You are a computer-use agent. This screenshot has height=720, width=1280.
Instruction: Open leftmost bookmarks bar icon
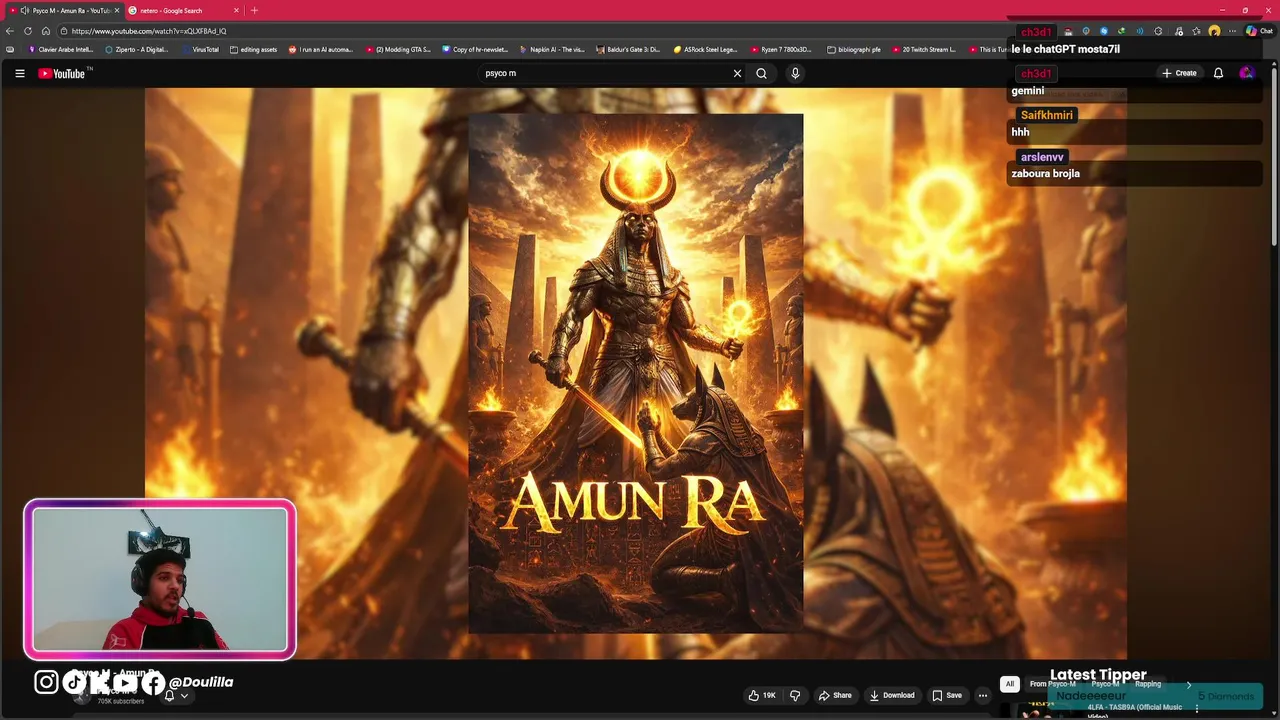[x=10, y=49]
